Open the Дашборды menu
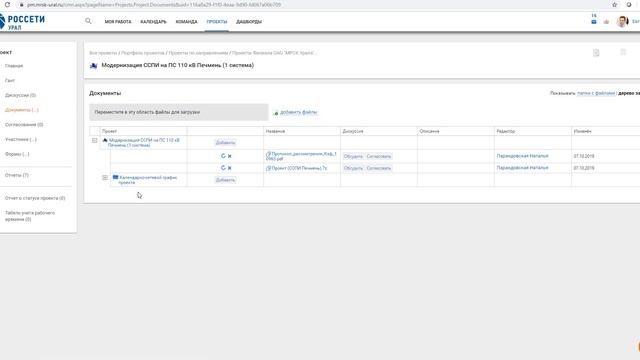The height and width of the screenshot is (360, 640). point(249,22)
